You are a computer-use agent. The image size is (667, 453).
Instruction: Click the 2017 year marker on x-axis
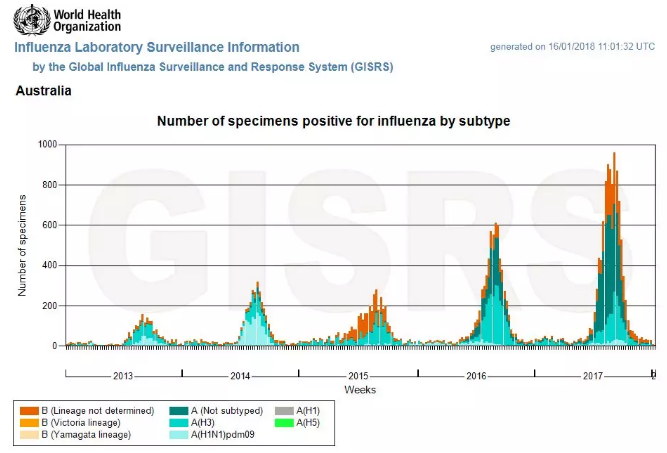[x=594, y=376]
